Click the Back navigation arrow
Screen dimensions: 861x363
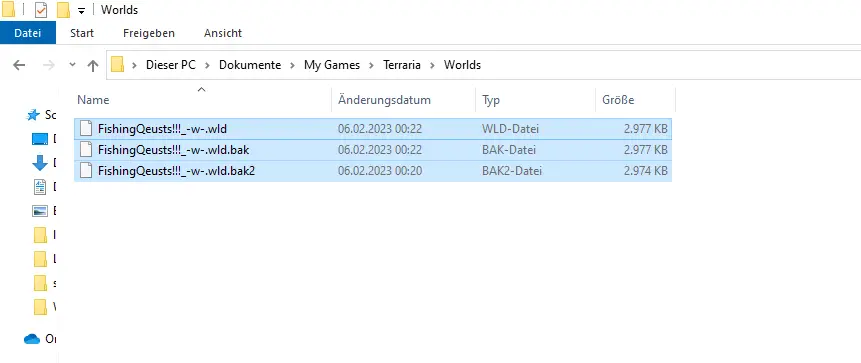19,65
